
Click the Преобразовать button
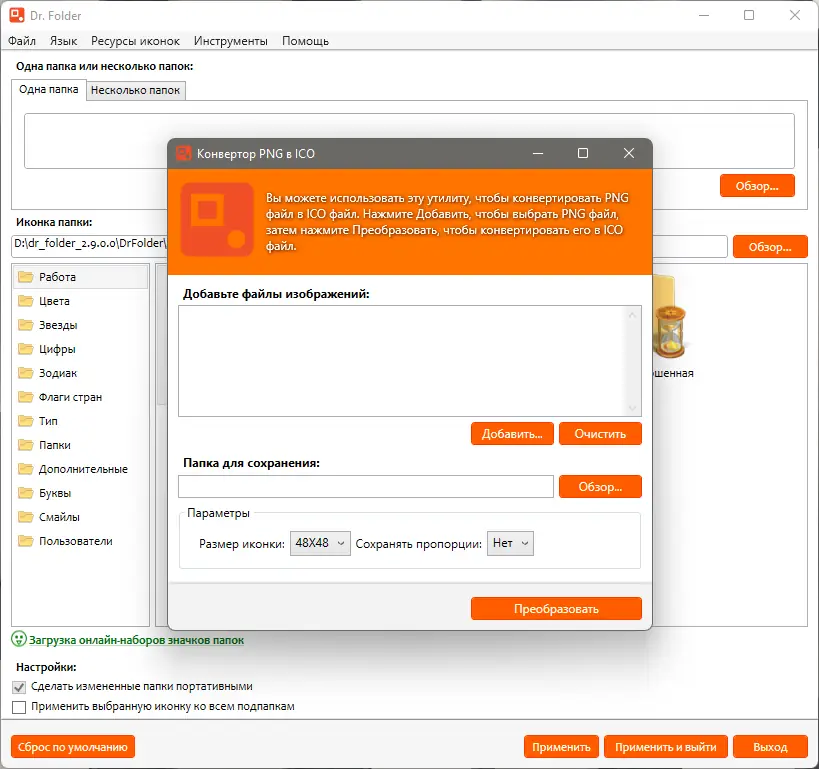(x=556, y=609)
